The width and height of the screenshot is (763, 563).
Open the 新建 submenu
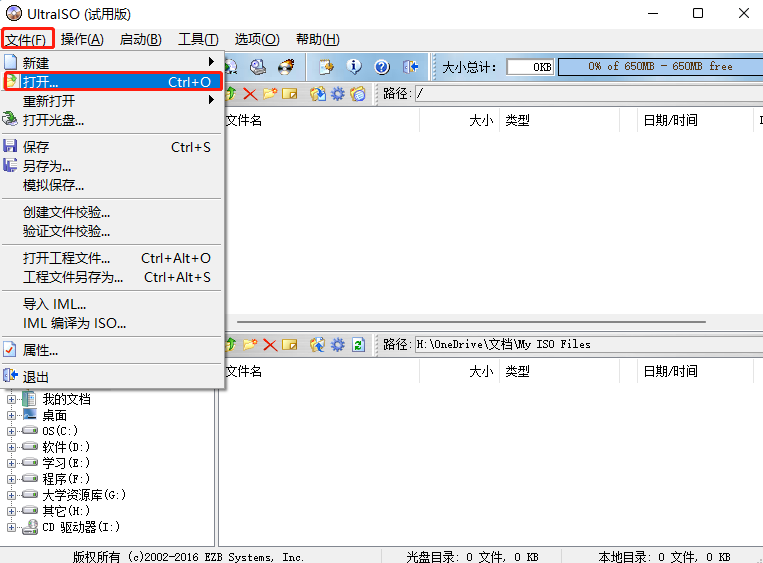(112, 63)
